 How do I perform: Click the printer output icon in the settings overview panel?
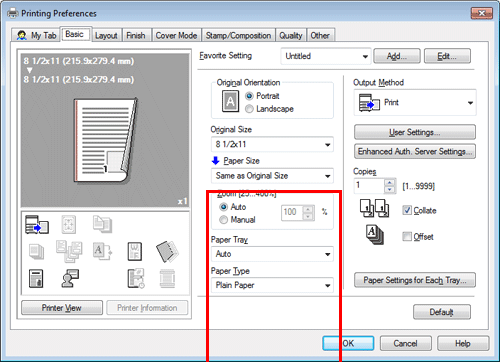(37, 224)
